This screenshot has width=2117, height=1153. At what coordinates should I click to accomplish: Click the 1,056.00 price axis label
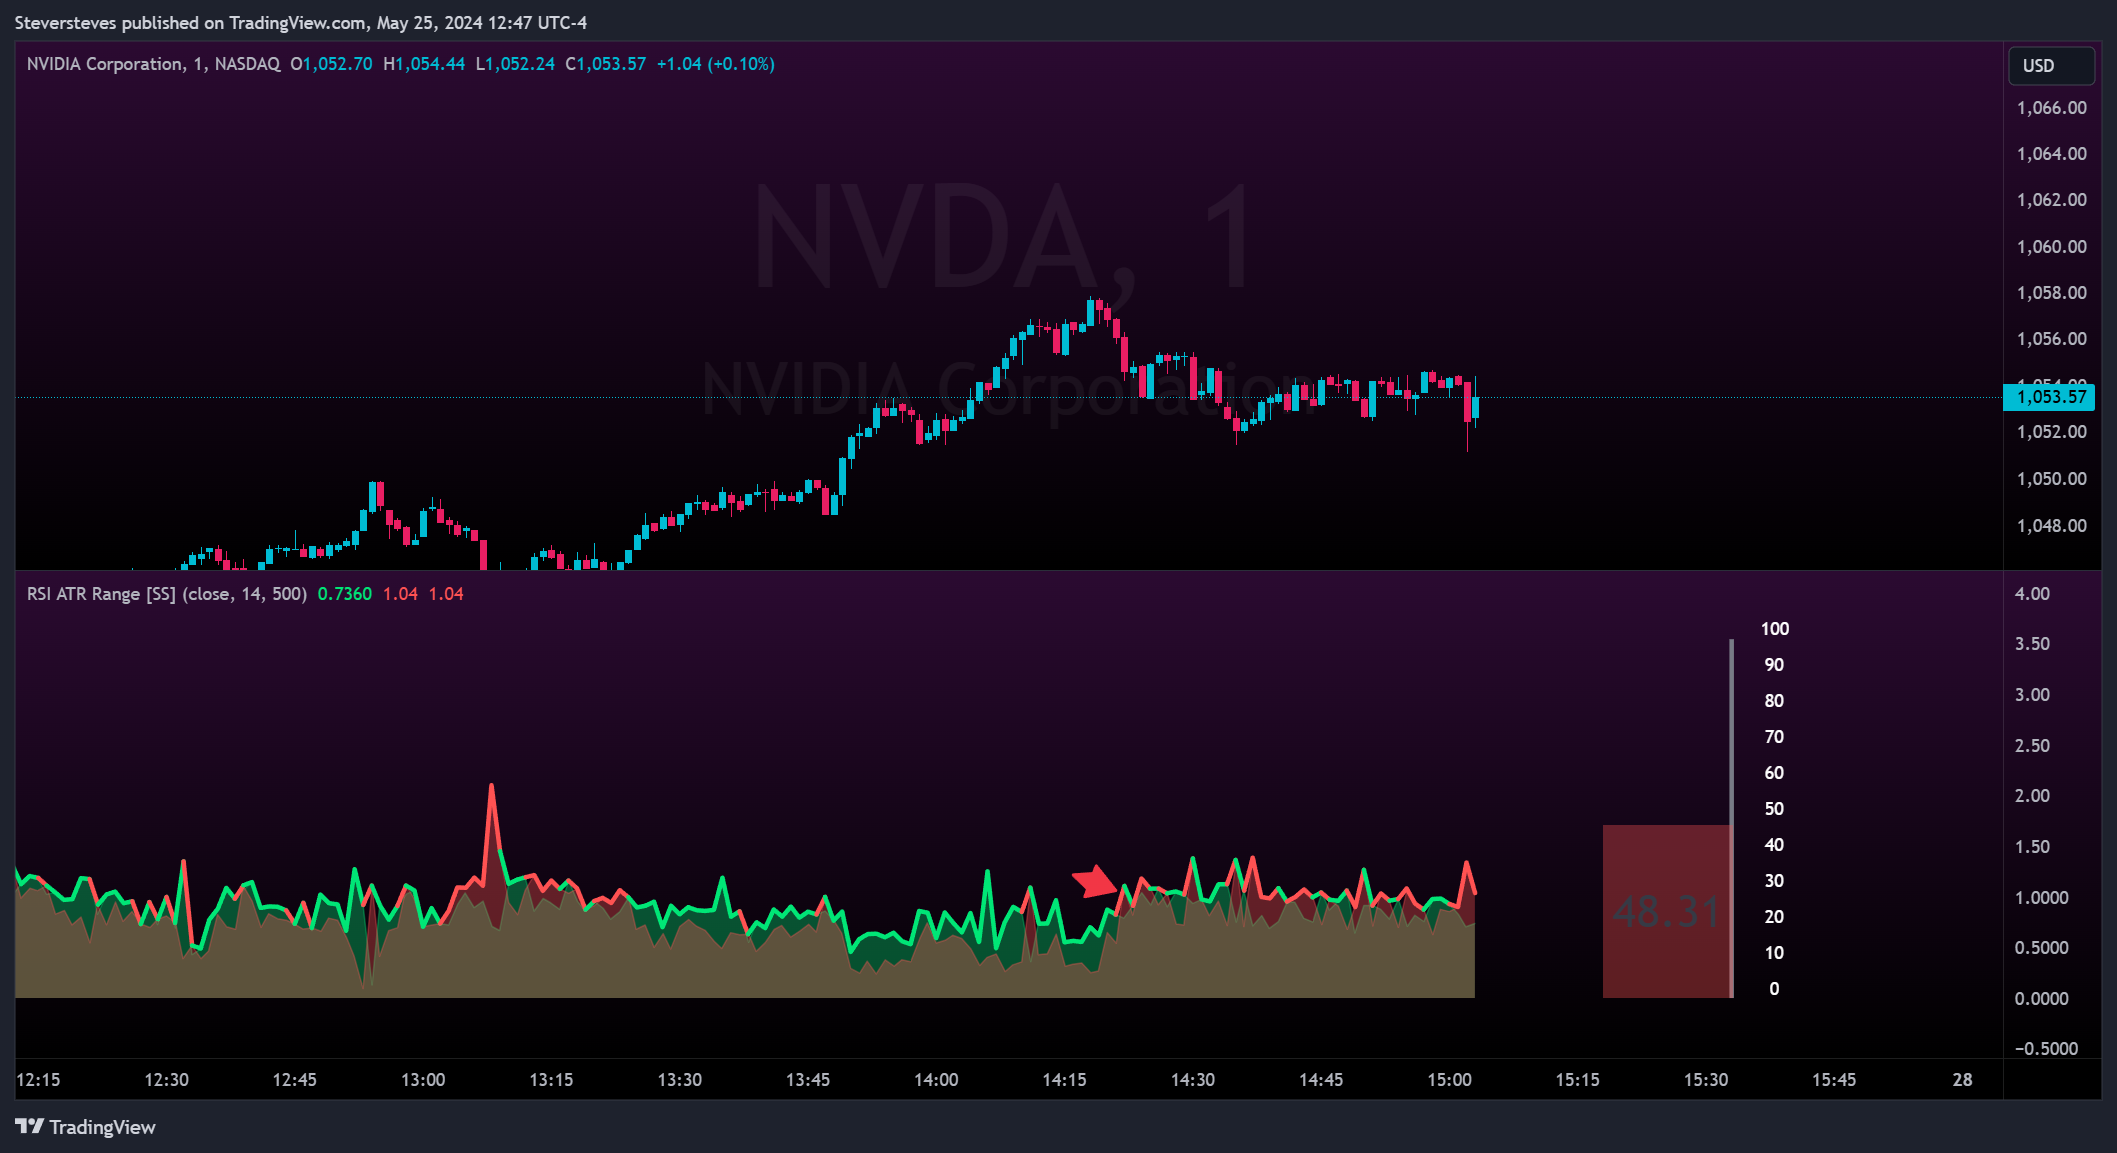[2051, 339]
